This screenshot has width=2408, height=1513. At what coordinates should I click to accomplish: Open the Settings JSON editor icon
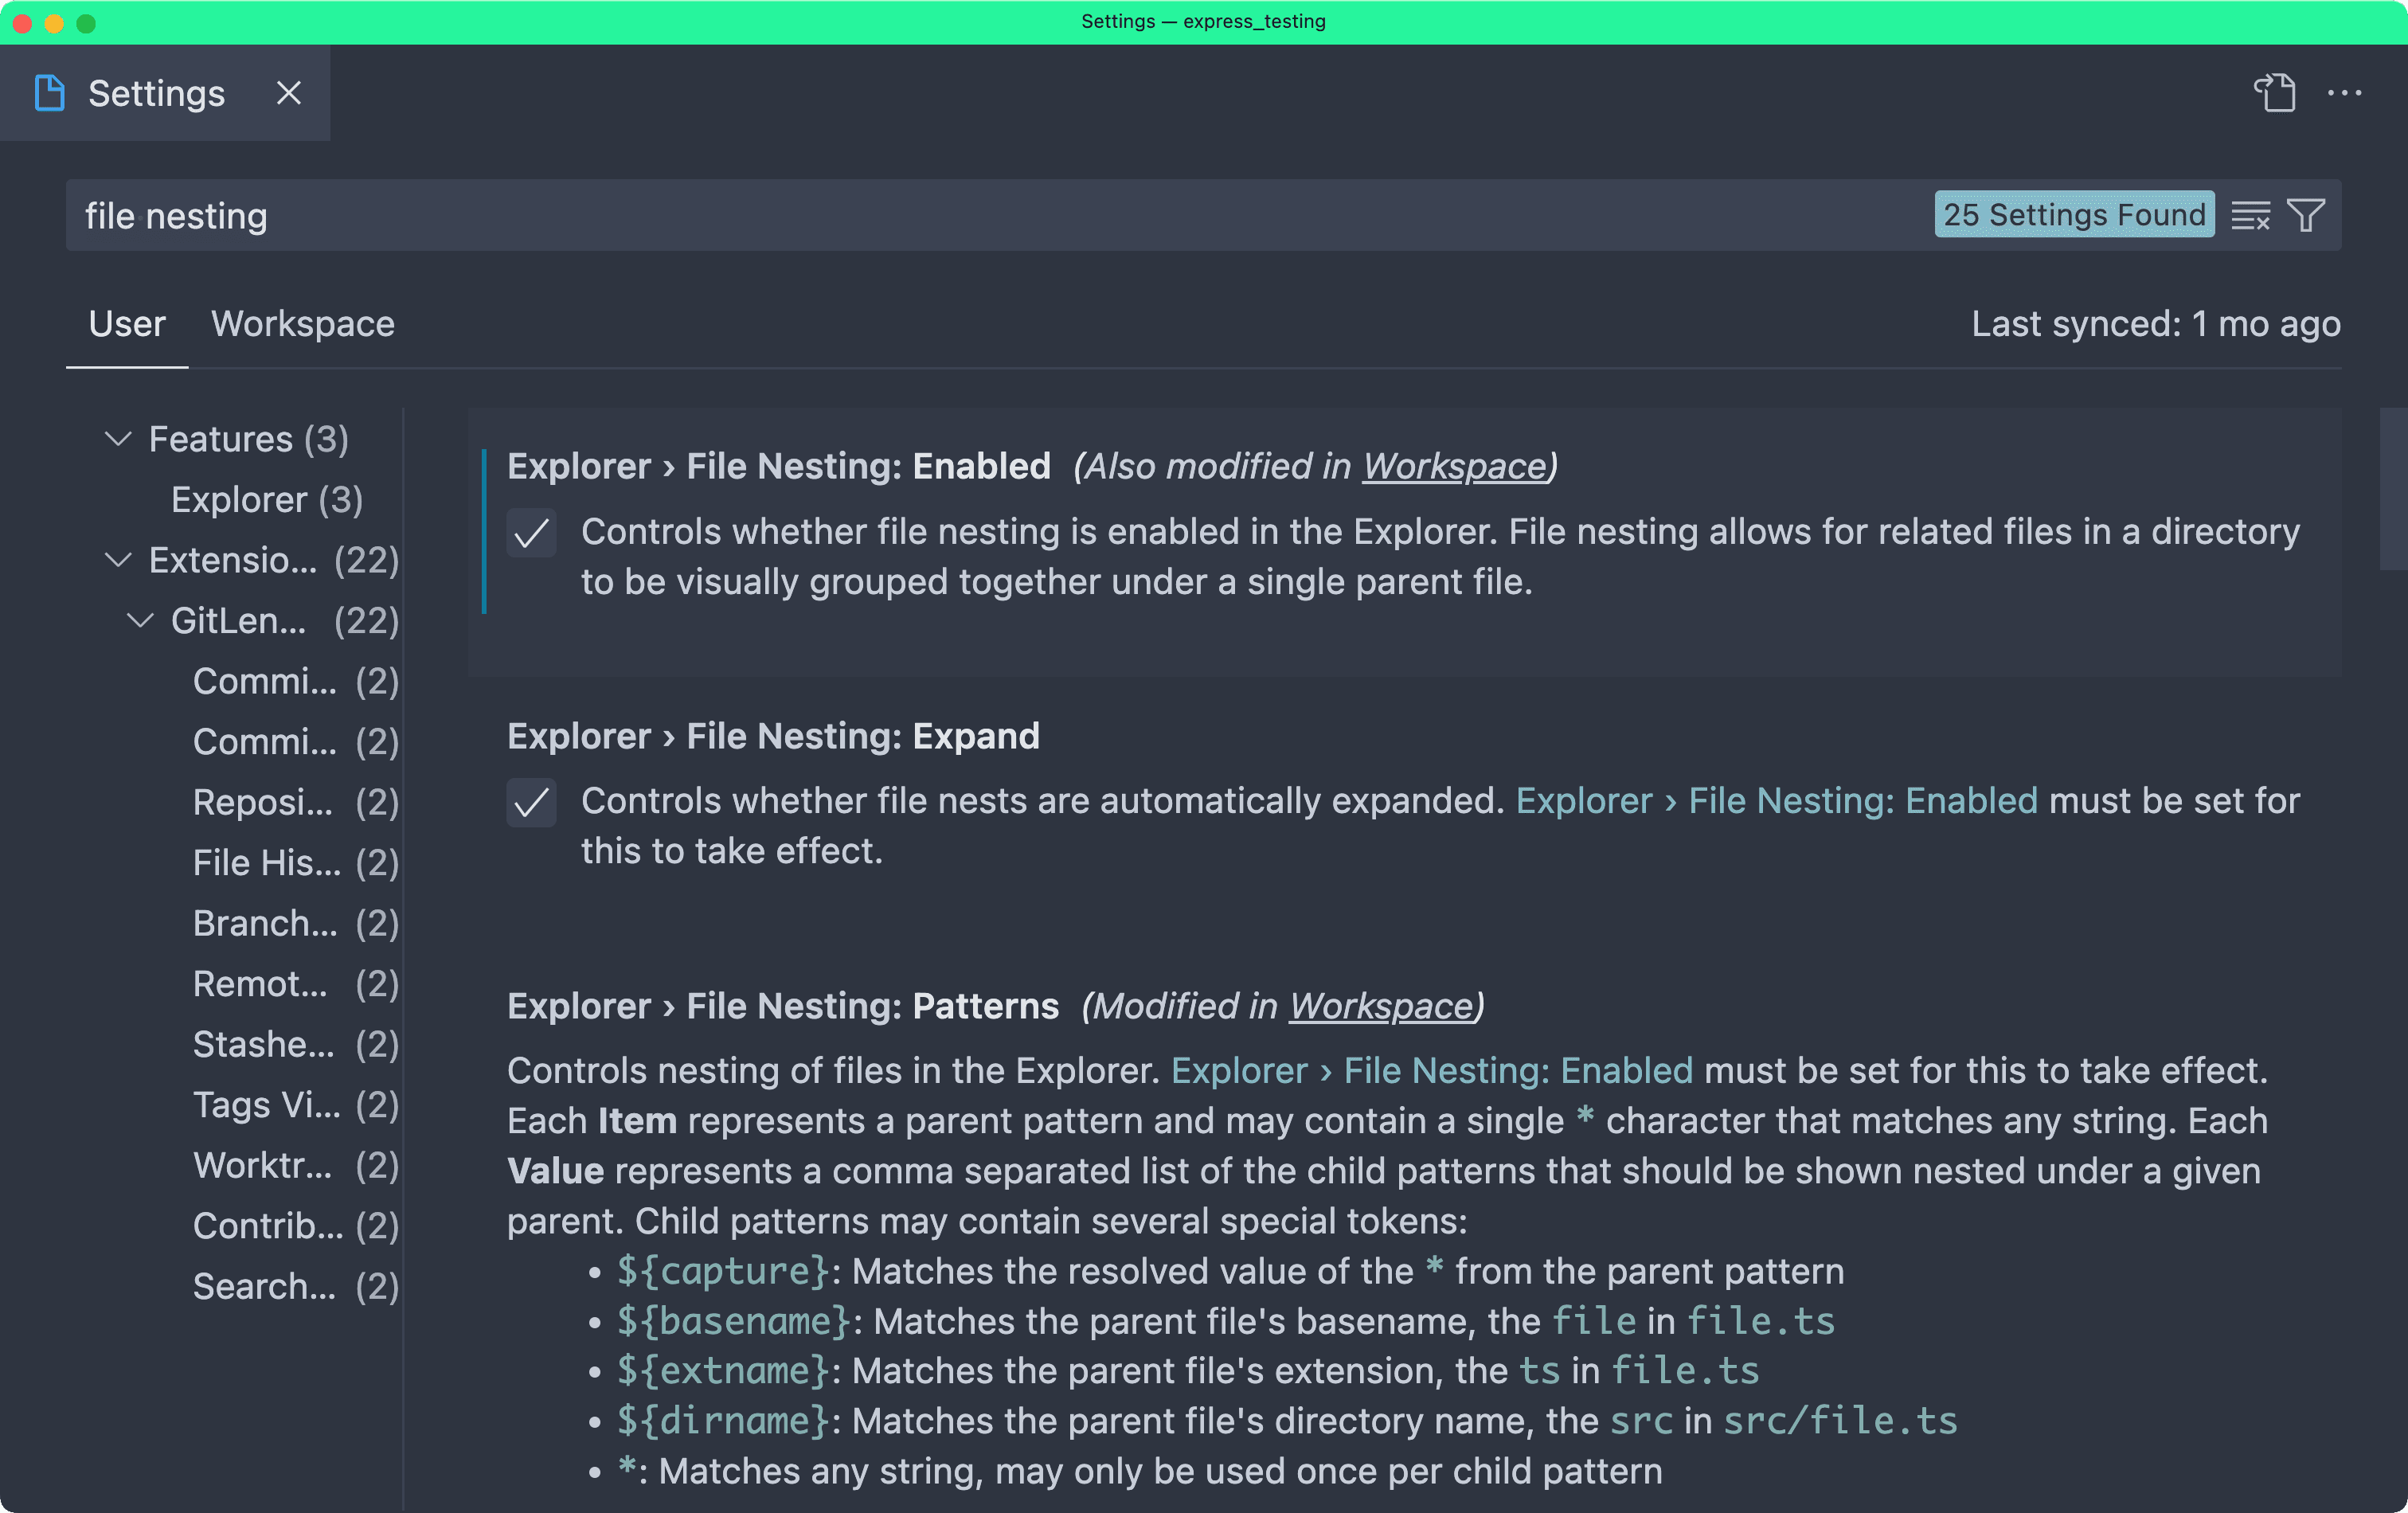[2274, 93]
